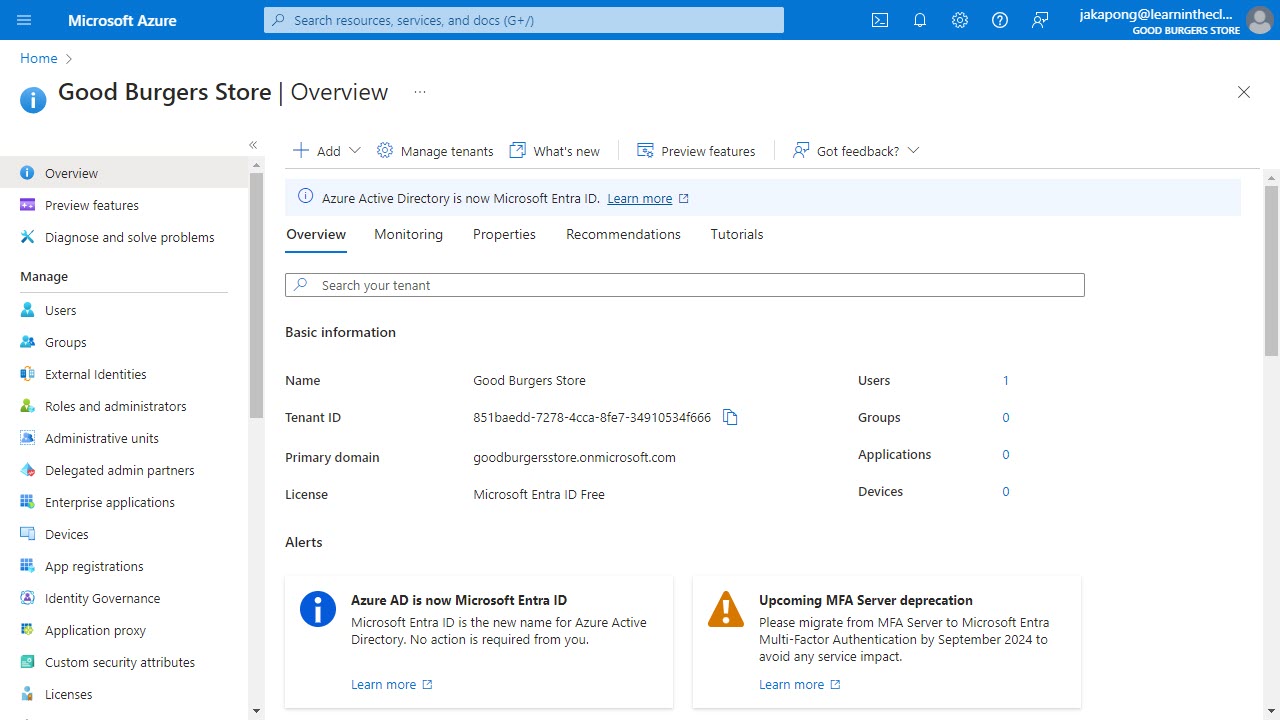This screenshot has width=1280, height=720.
Task: Open the Users section in the sidebar
Action: pos(61,310)
